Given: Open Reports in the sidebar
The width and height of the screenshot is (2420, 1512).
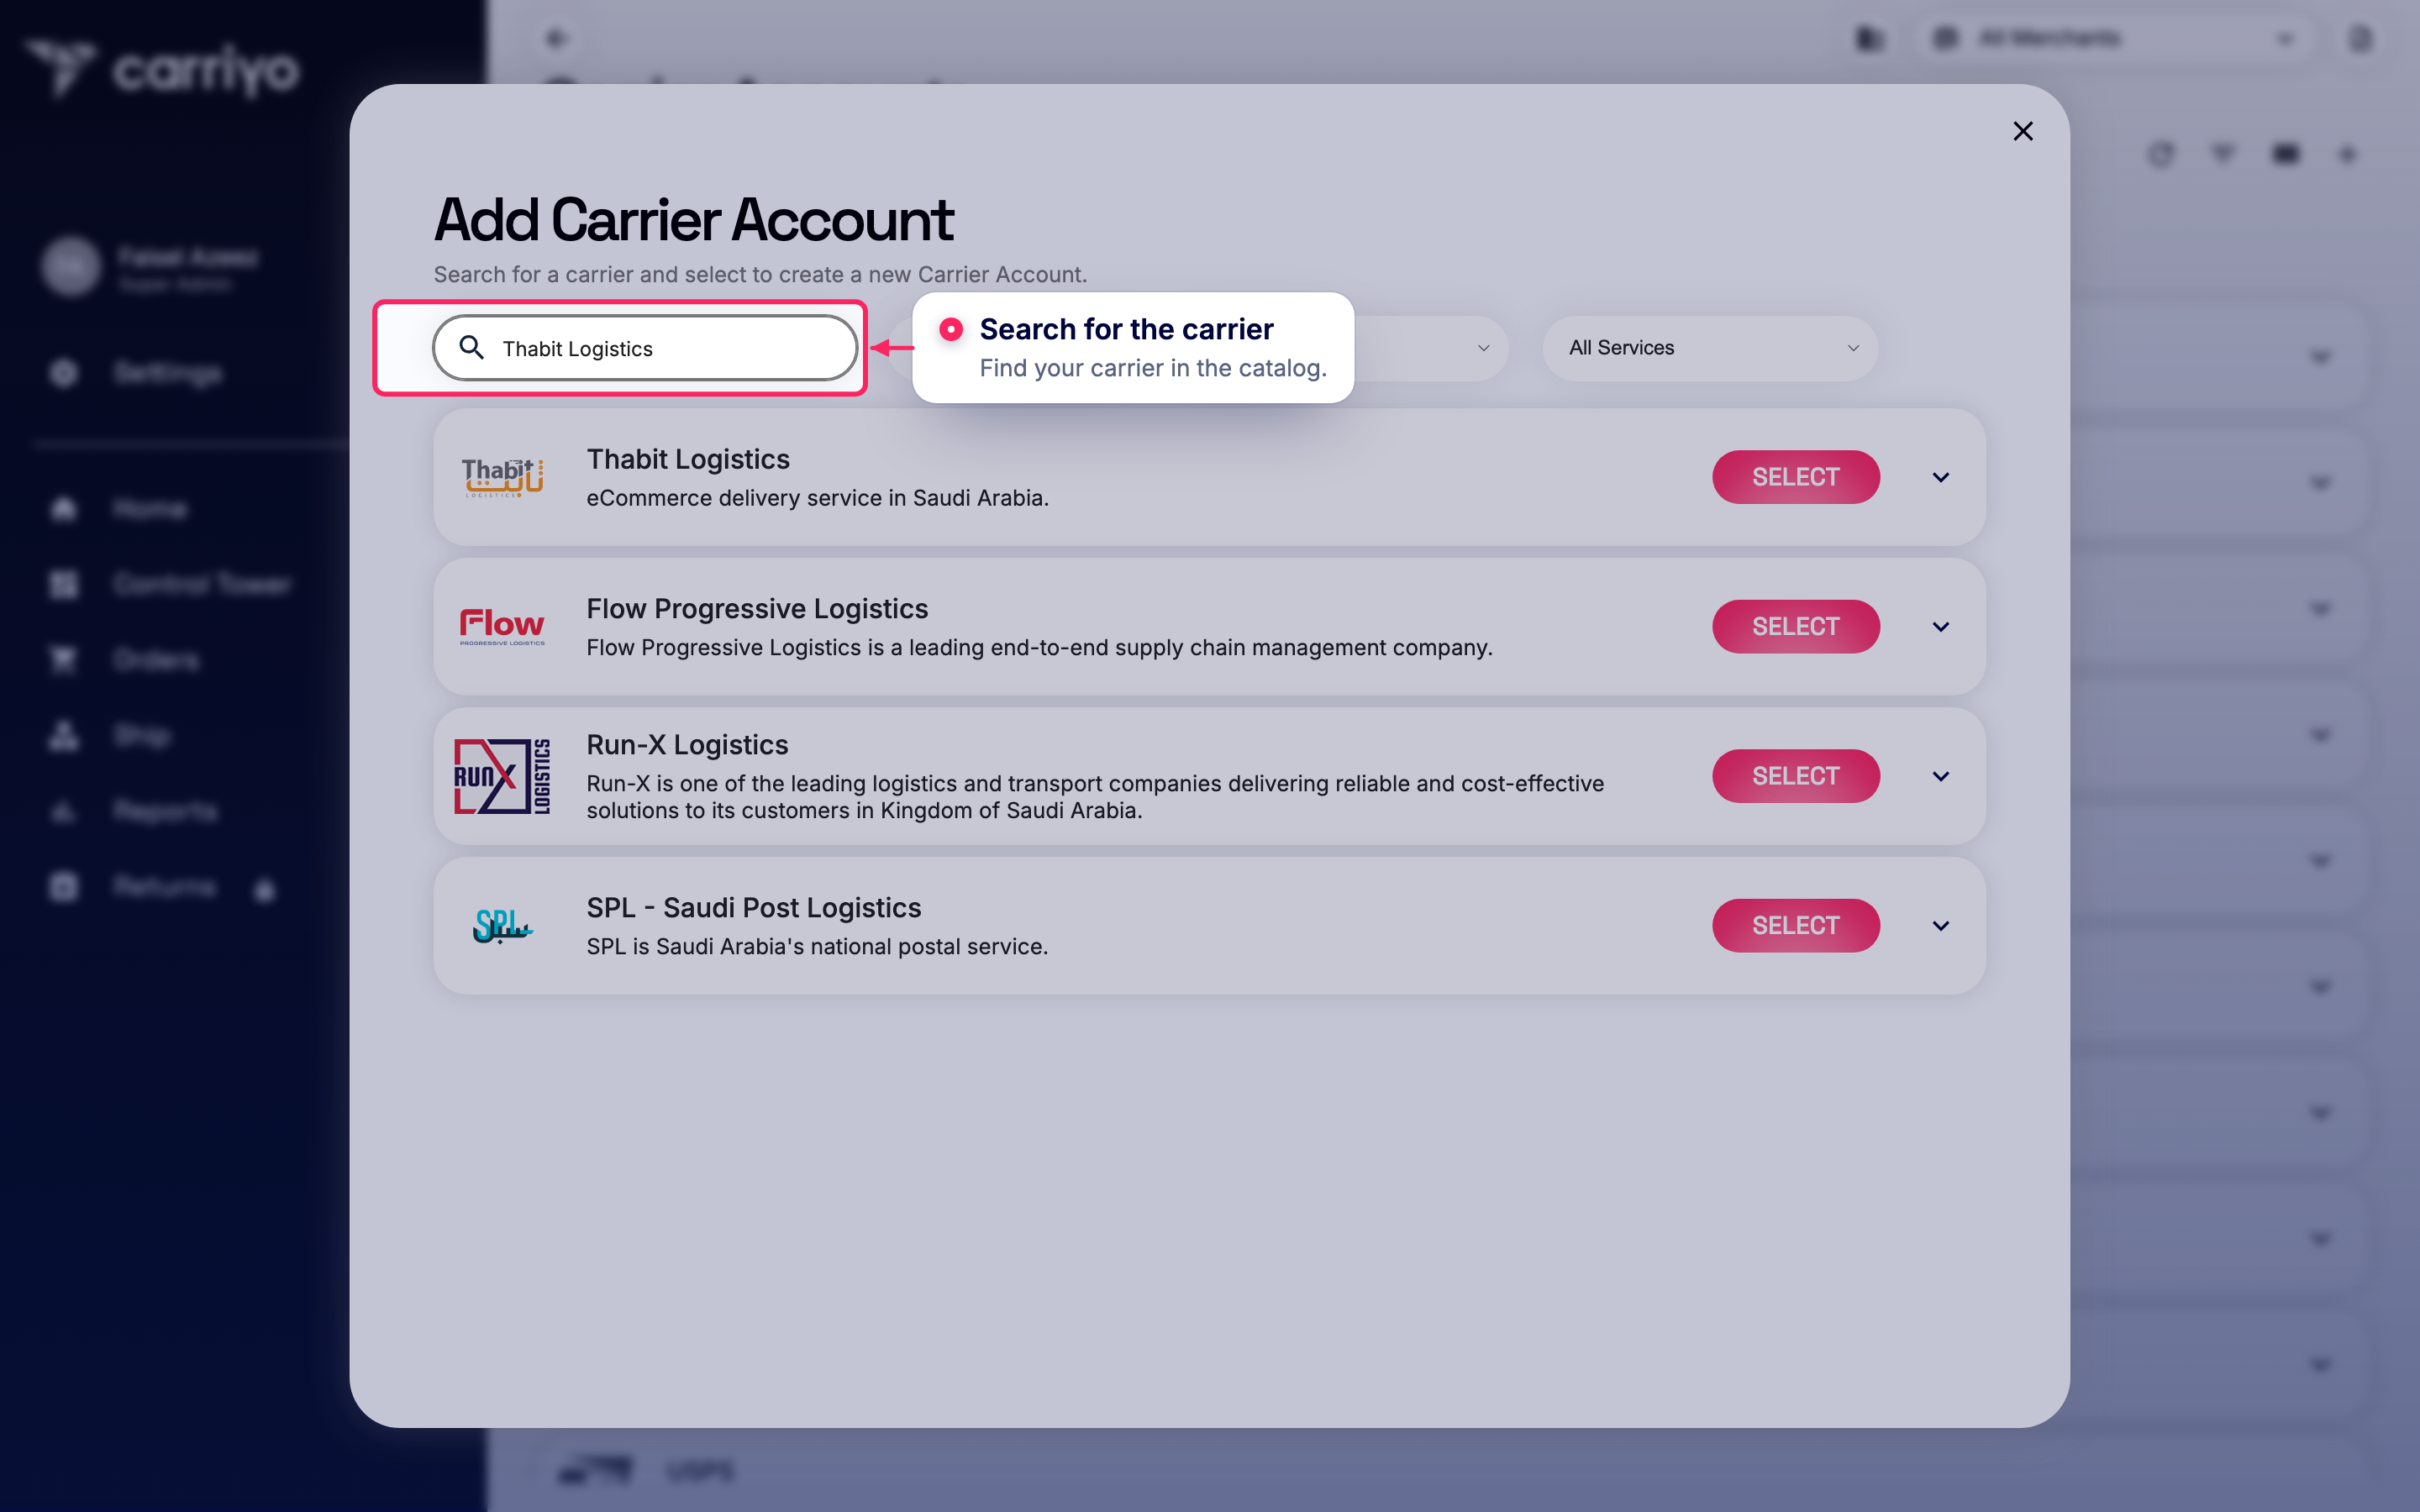Looking at the screenshot, I should pos(165,811).
